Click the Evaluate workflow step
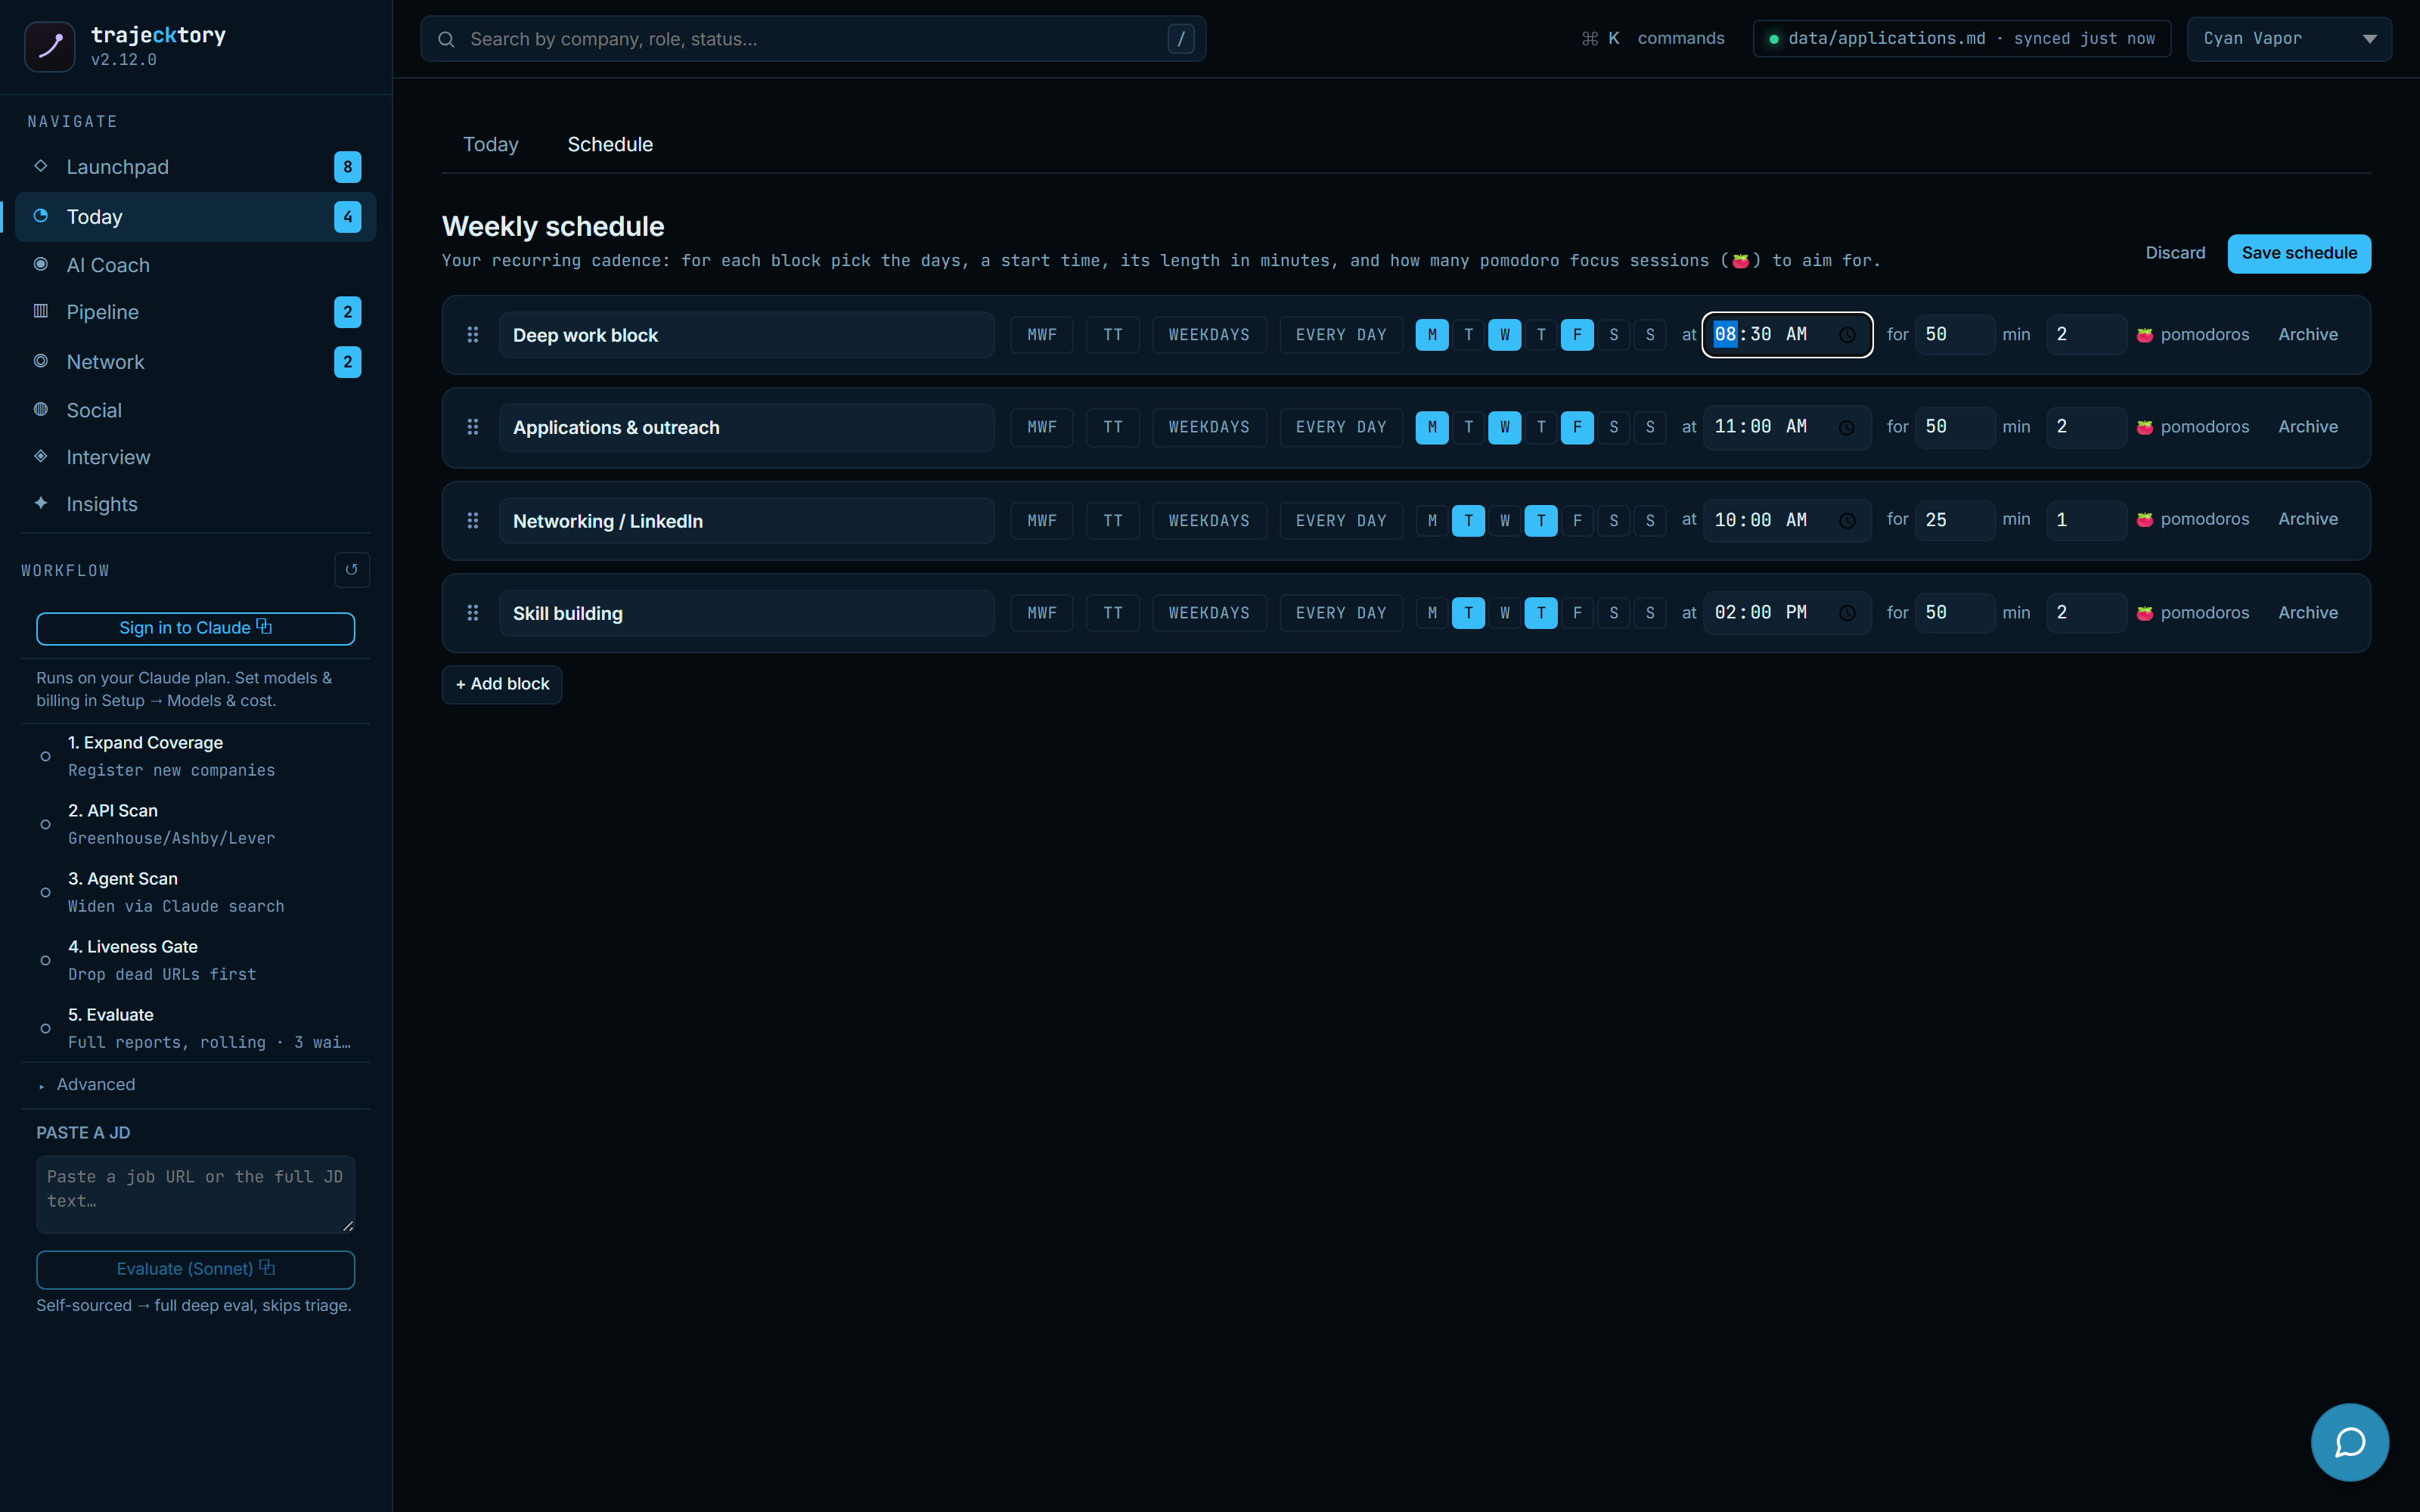Viewport: 2420px width, 1512px height. pyautogui.click(x=195, y=1028)
